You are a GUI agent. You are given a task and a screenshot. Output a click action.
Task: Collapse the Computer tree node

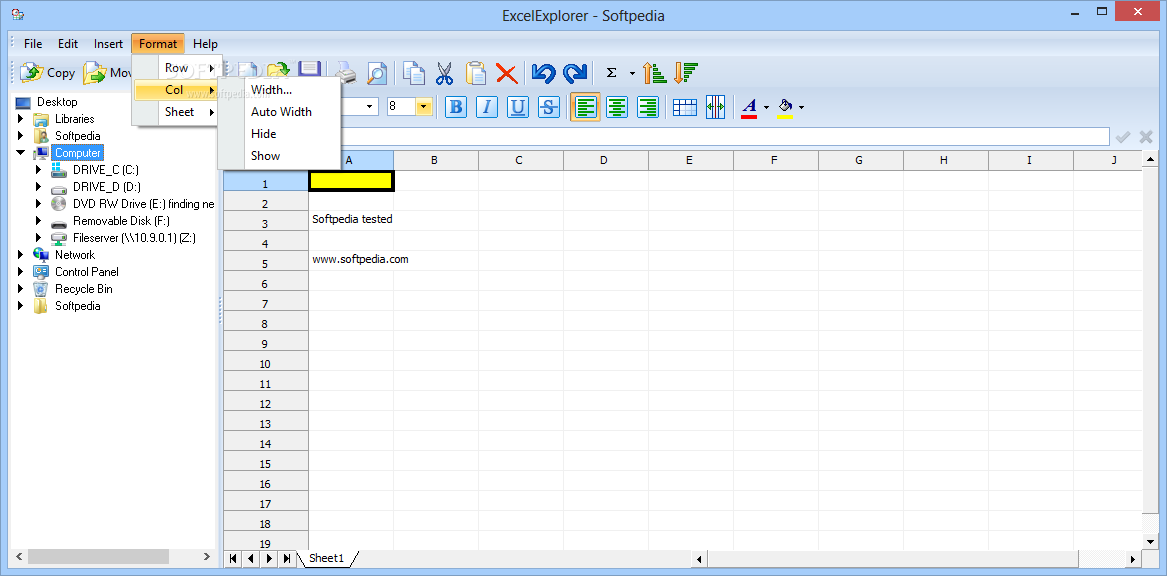tap(21, 153)
